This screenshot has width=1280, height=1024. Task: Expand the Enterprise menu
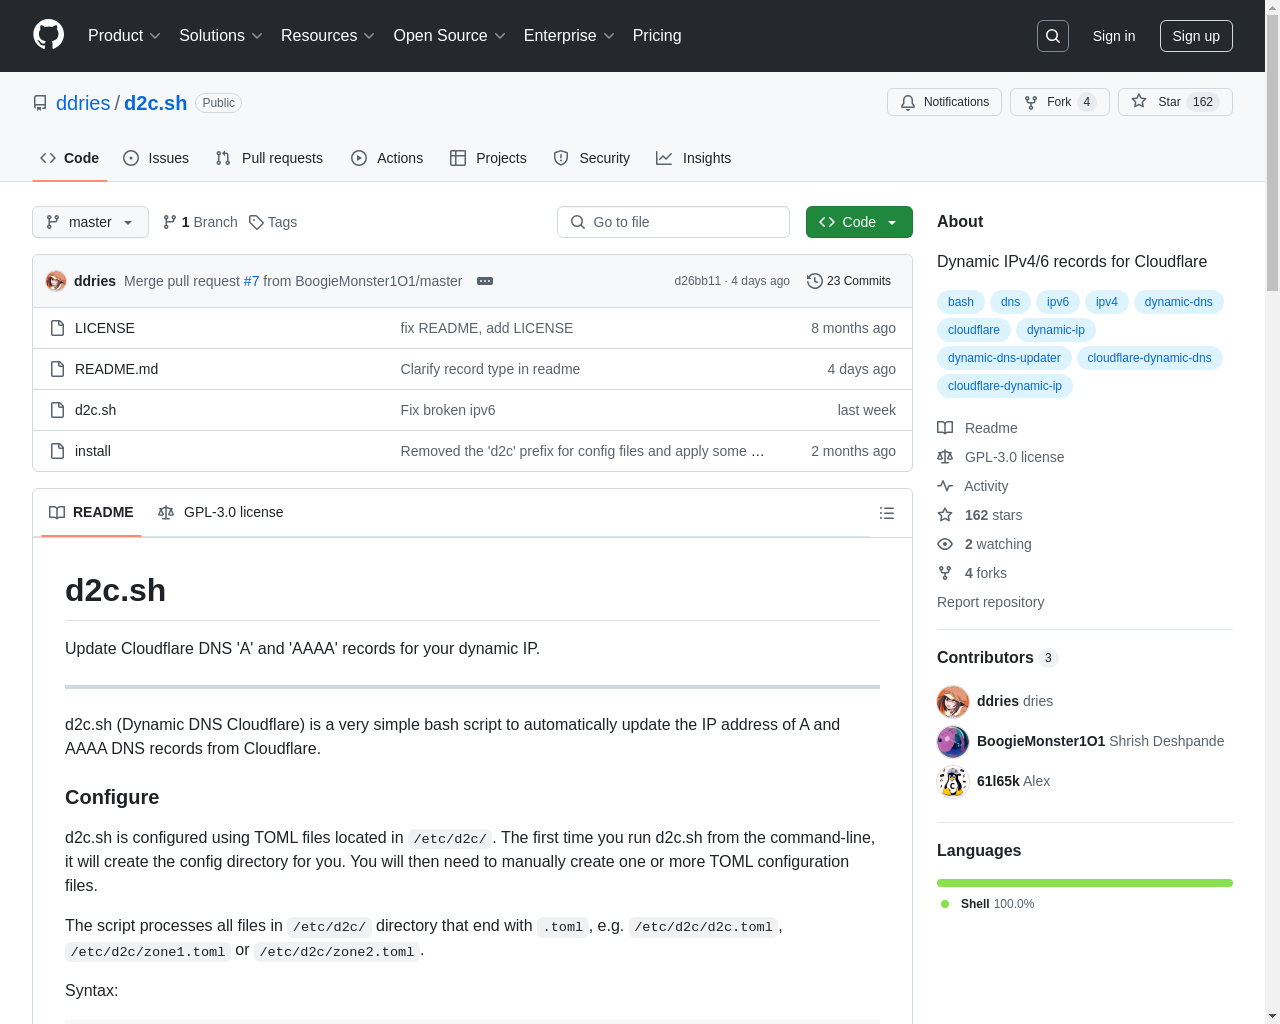point(569,36)
